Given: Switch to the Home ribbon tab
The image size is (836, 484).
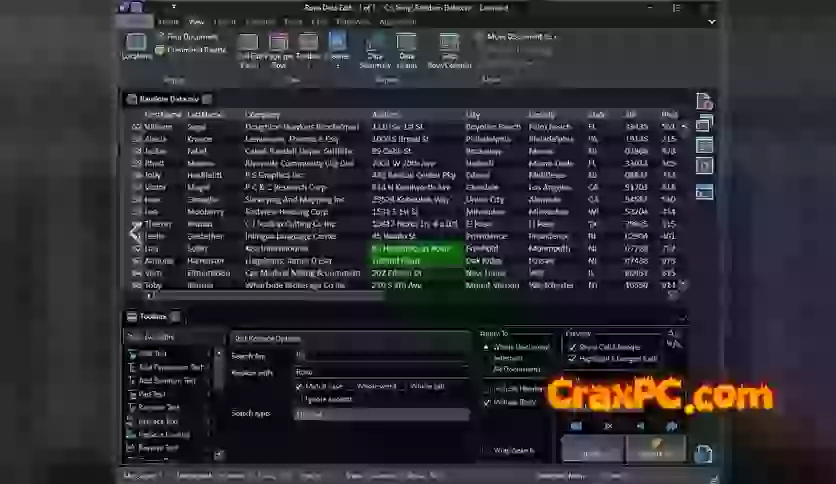Looking at the screenshot, I should pos(168,21).
